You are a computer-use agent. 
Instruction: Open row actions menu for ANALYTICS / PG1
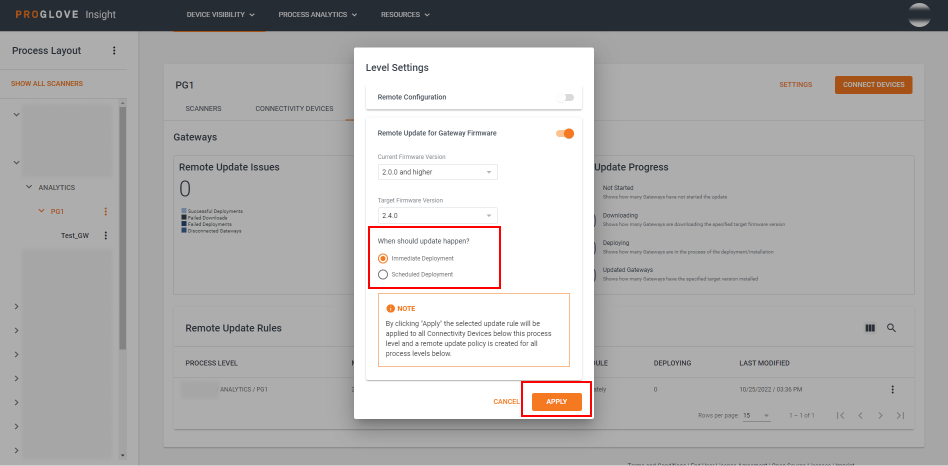[x=892, y=389]
